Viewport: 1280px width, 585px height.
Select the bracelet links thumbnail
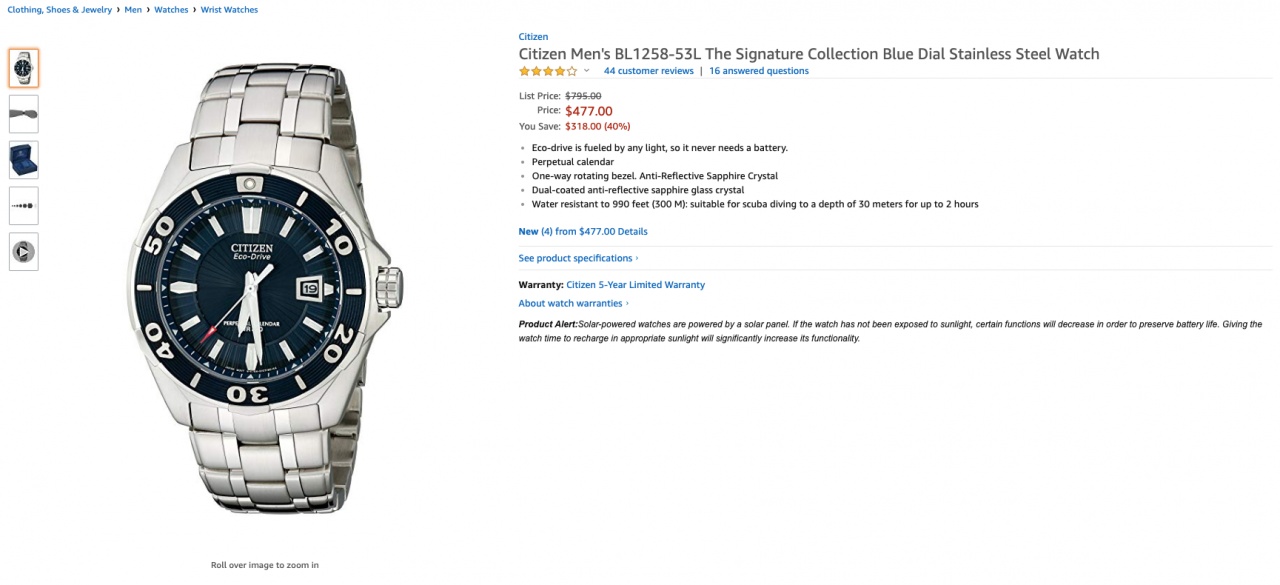tap(23, 206)
